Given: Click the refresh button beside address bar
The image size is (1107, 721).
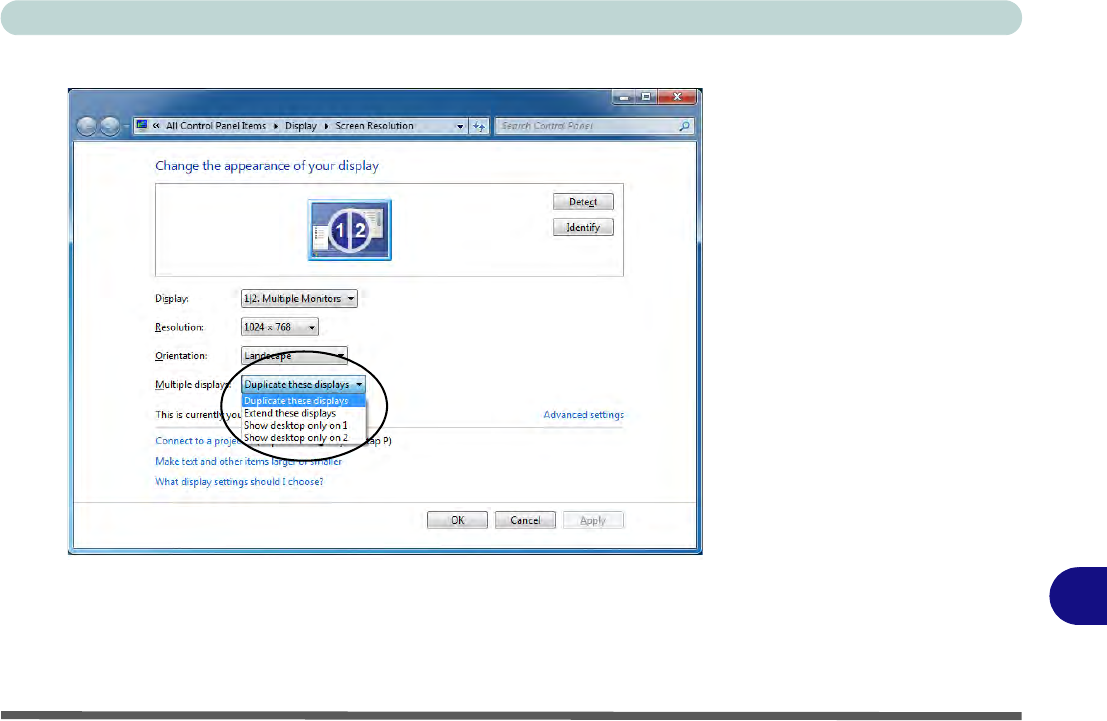Looking at the screenshot, I should click(x=479, y=126).
